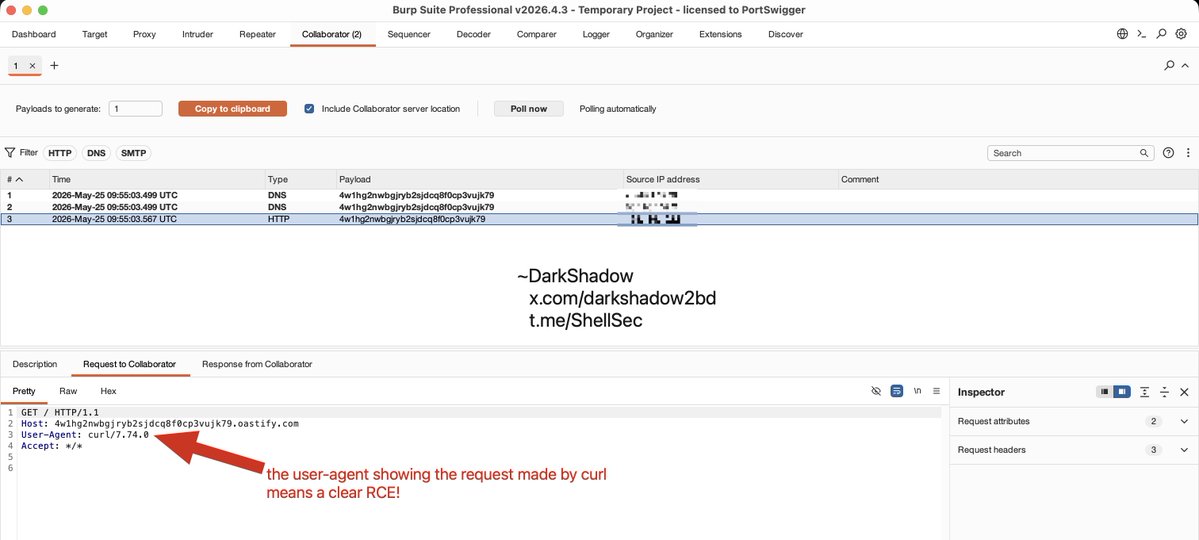Viewport: 1199px width, 540px height.
Task: Open the Discover tab
Action: click(x=786, y=34)
